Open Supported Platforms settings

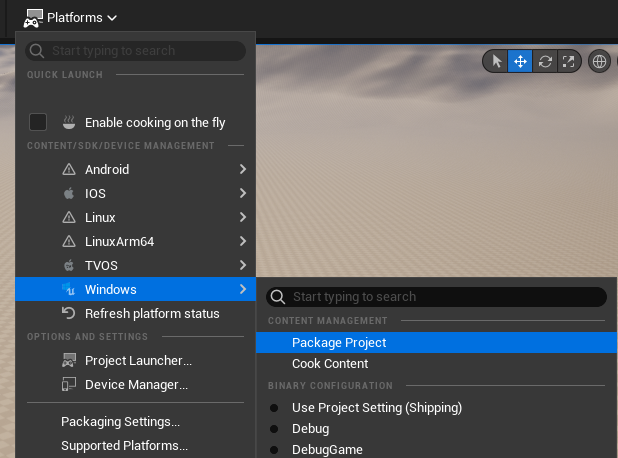coord(124,446)
